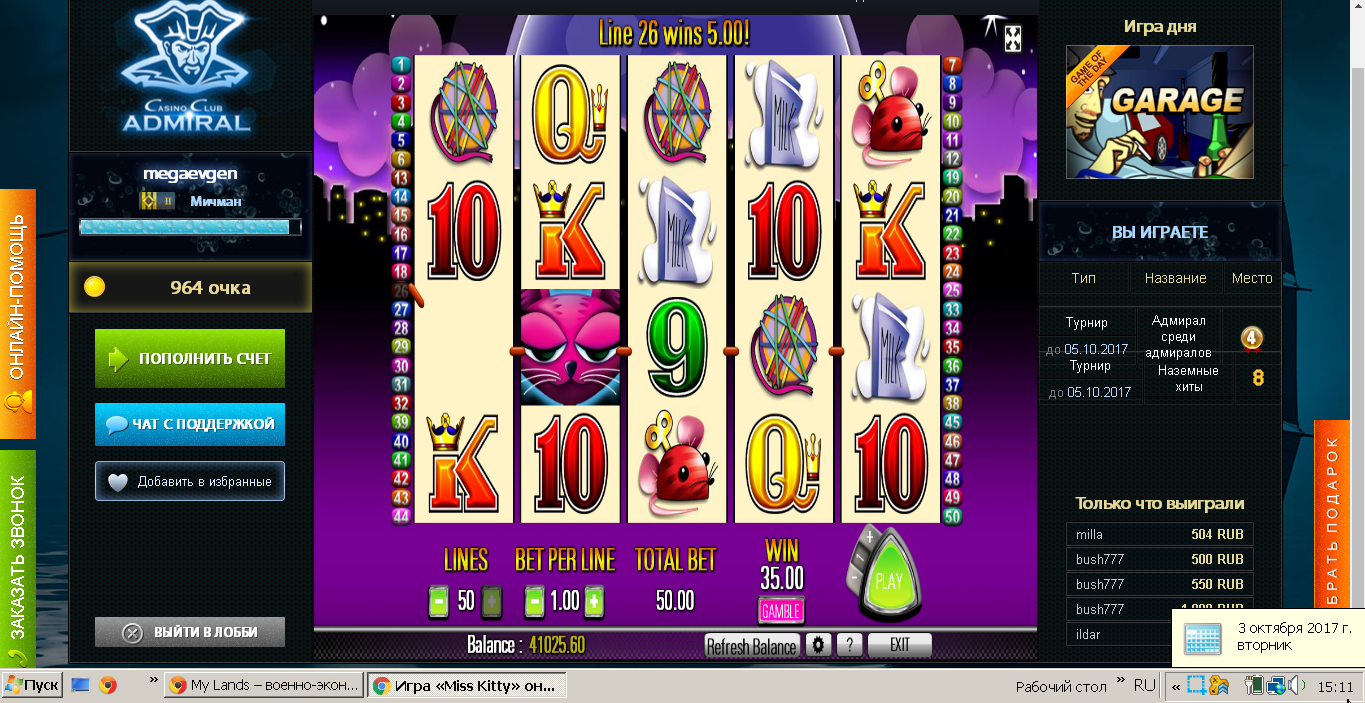Decrease number of lines with minus

point(437,601)
